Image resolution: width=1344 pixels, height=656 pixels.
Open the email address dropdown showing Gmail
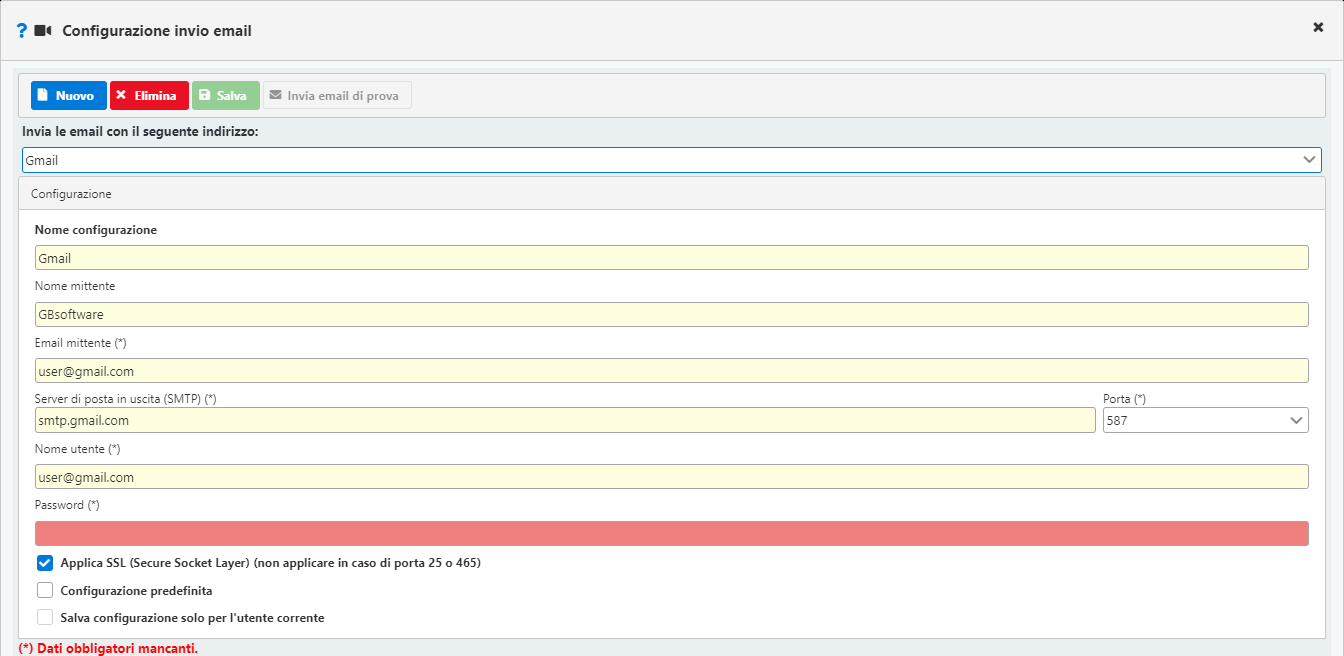pos(671,160)
